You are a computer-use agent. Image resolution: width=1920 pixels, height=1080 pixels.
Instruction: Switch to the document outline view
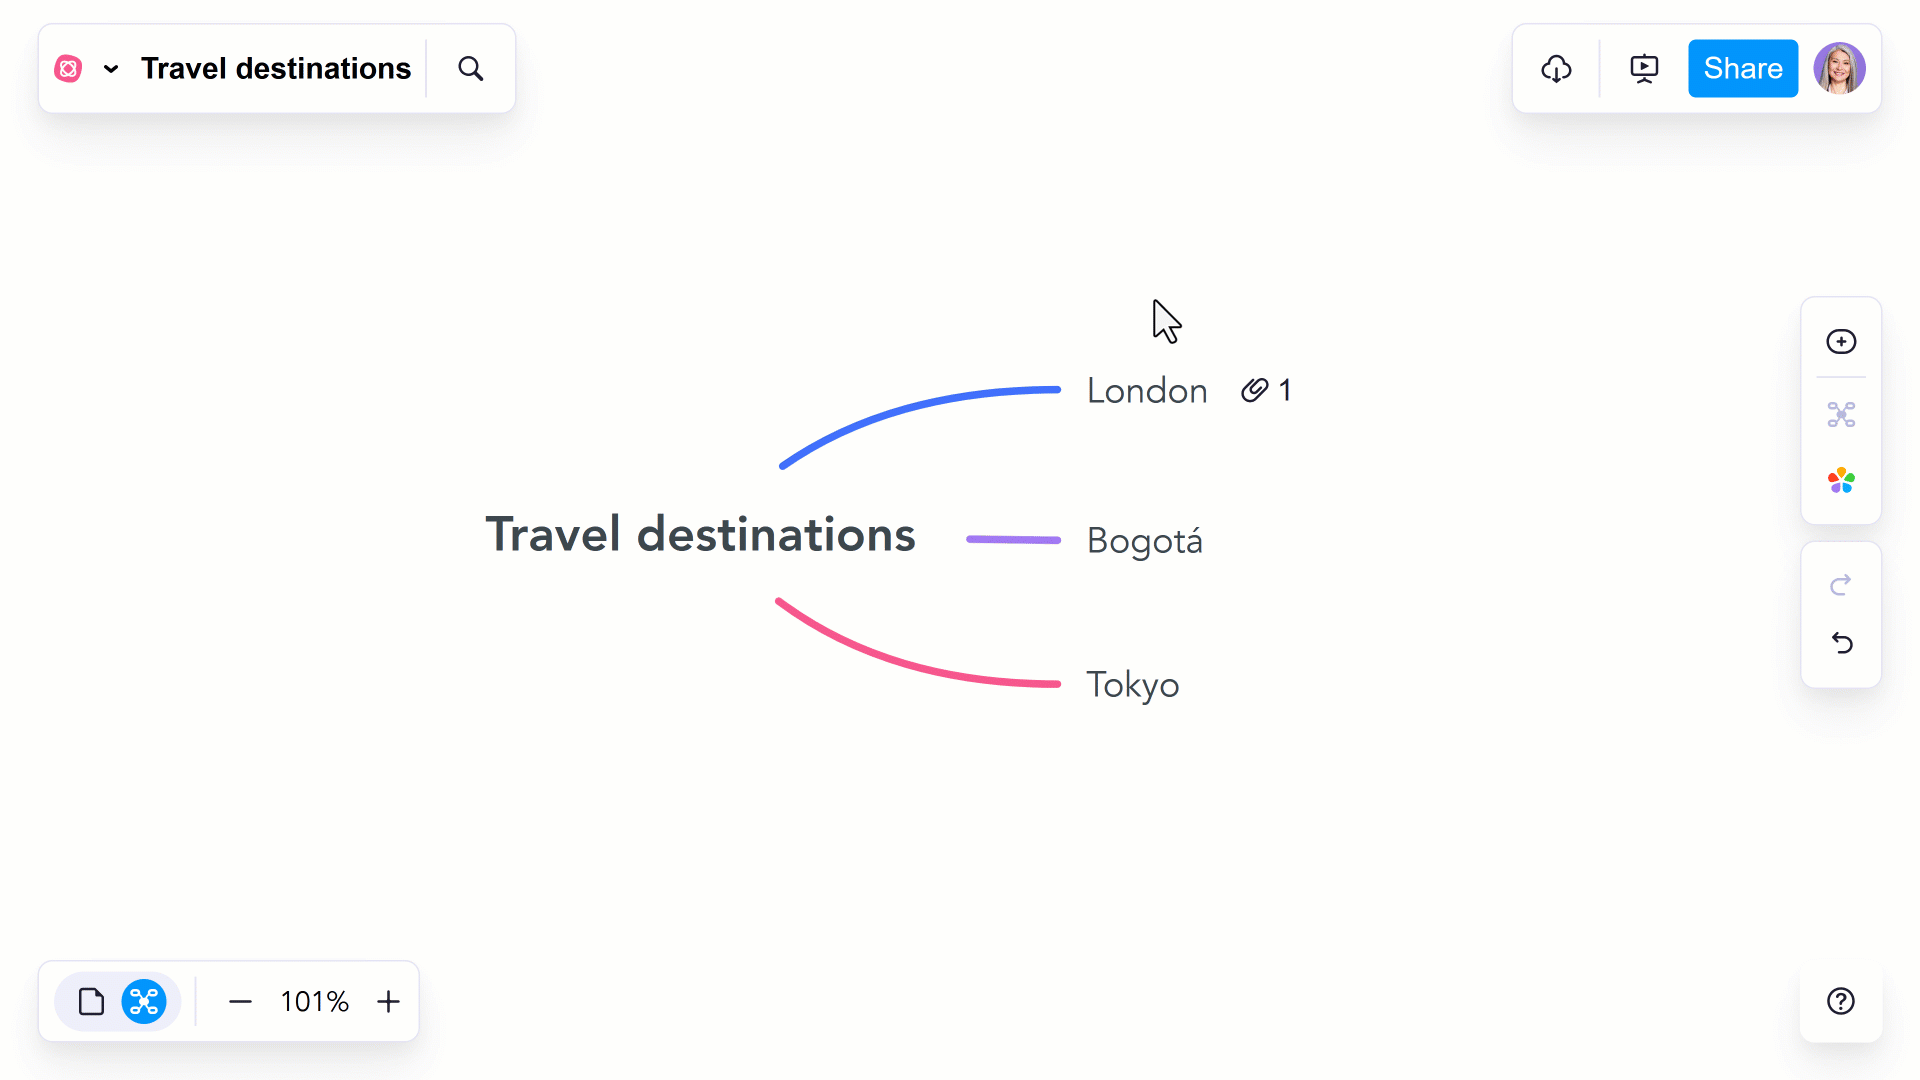coord(91,1001)
